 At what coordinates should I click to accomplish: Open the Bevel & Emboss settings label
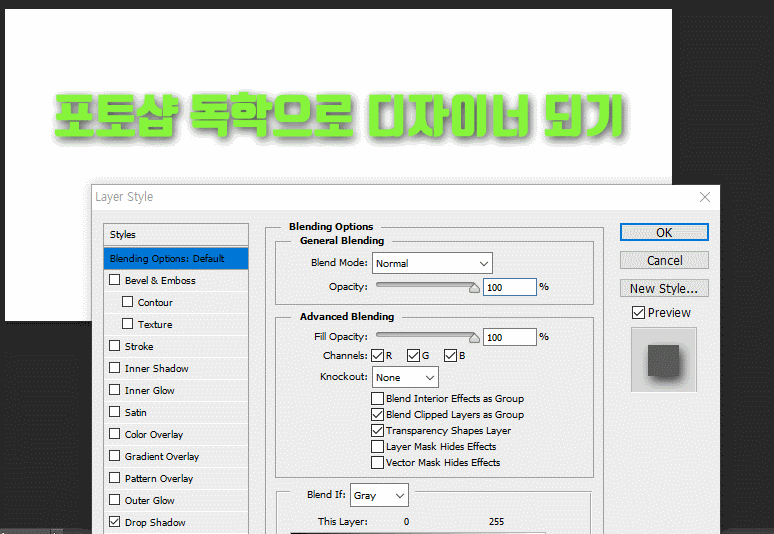click(x=160, y=280)
